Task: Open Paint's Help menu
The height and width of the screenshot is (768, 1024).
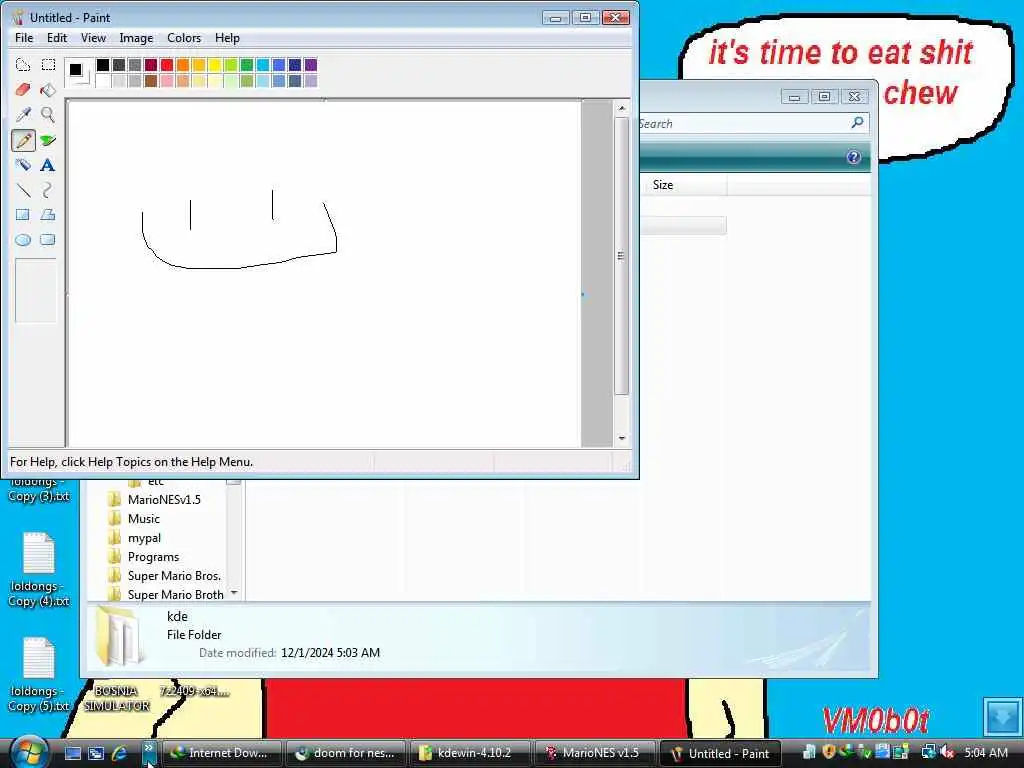Action: (x=227, y=38)
